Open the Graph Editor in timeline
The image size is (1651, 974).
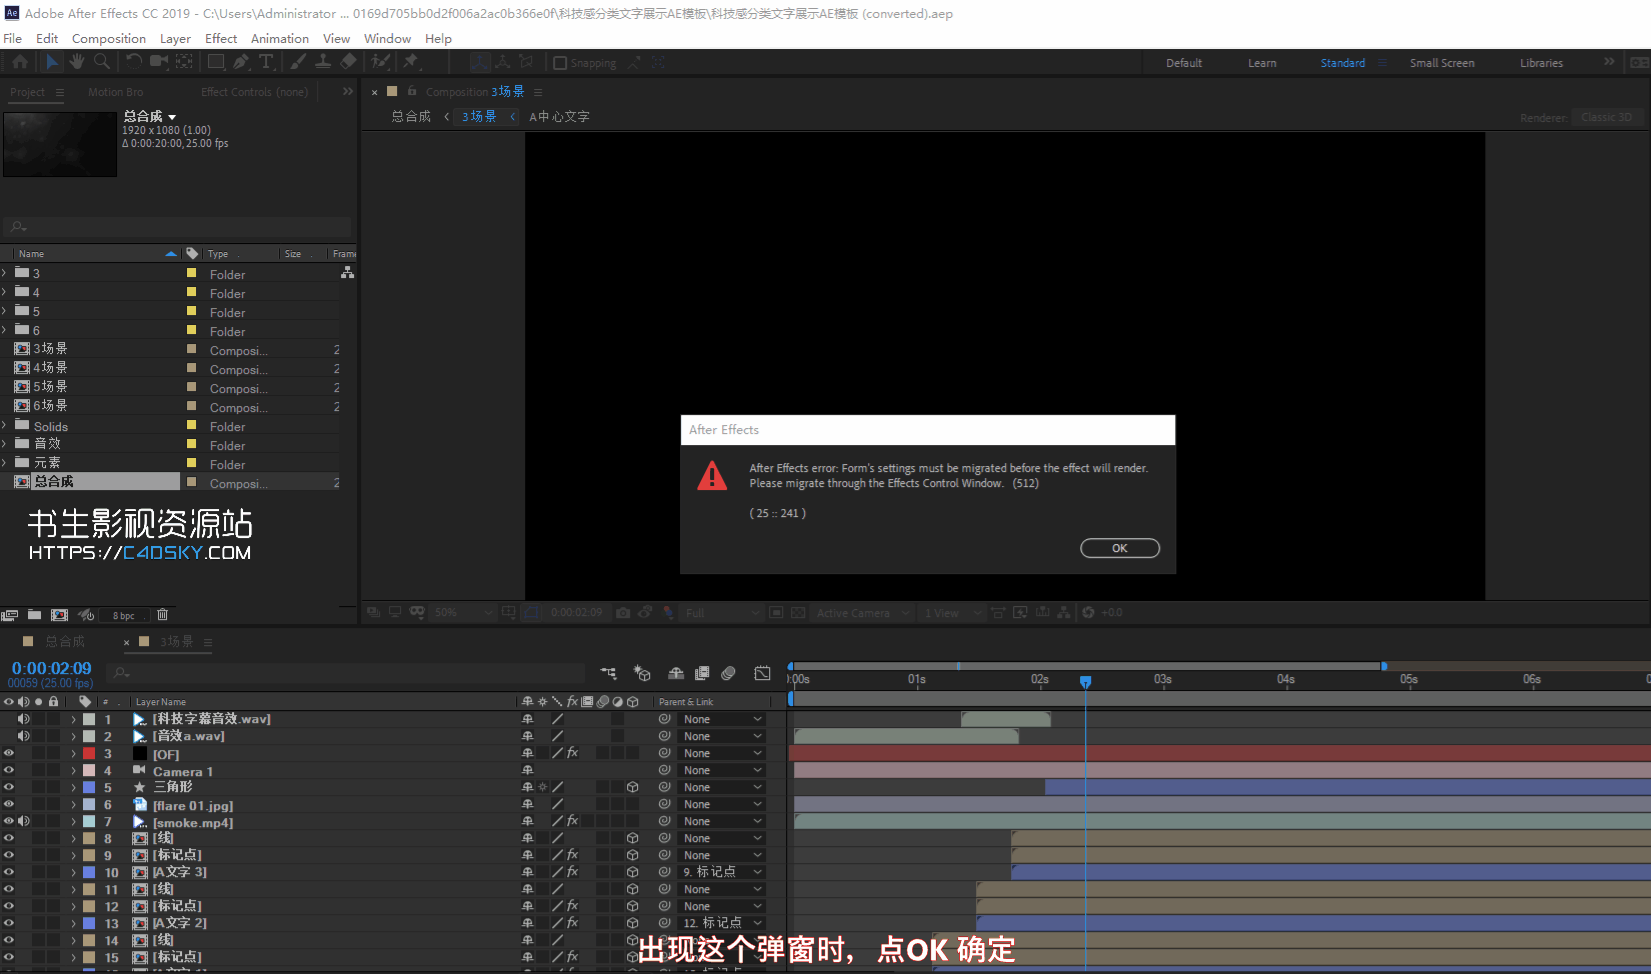click(x=762, y=673)
